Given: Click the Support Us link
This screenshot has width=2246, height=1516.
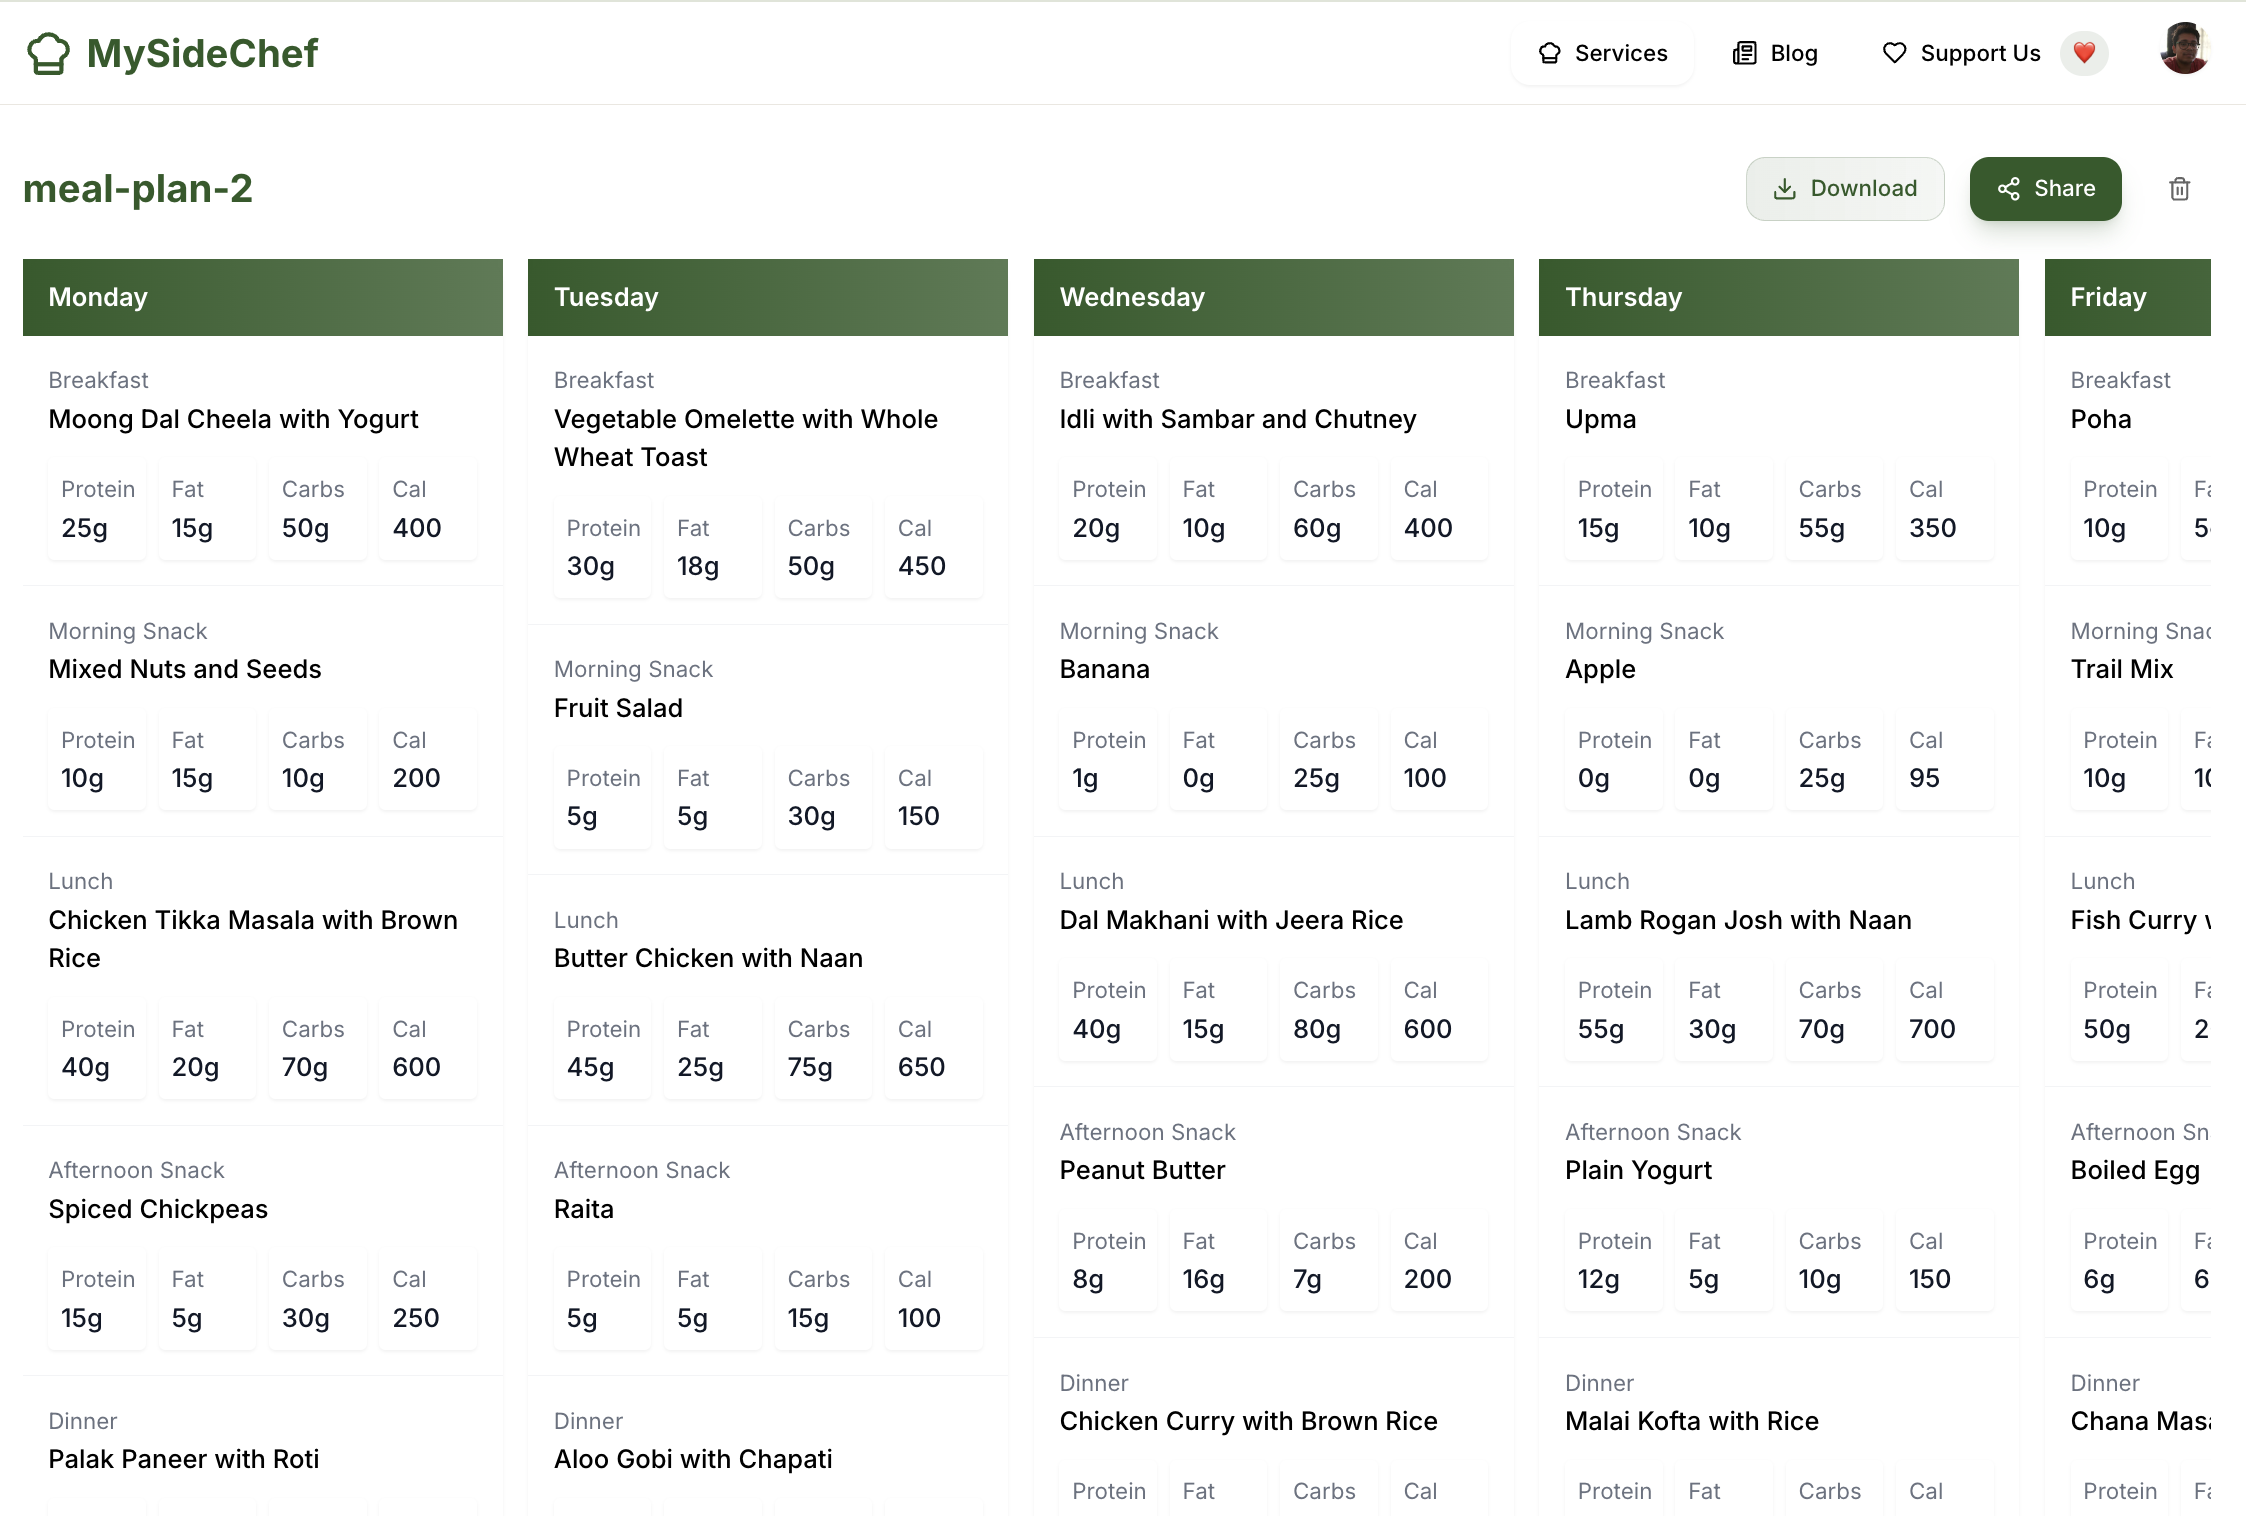Looking at the screenshot, I should pyautogui.click(x=1961, y=53).
